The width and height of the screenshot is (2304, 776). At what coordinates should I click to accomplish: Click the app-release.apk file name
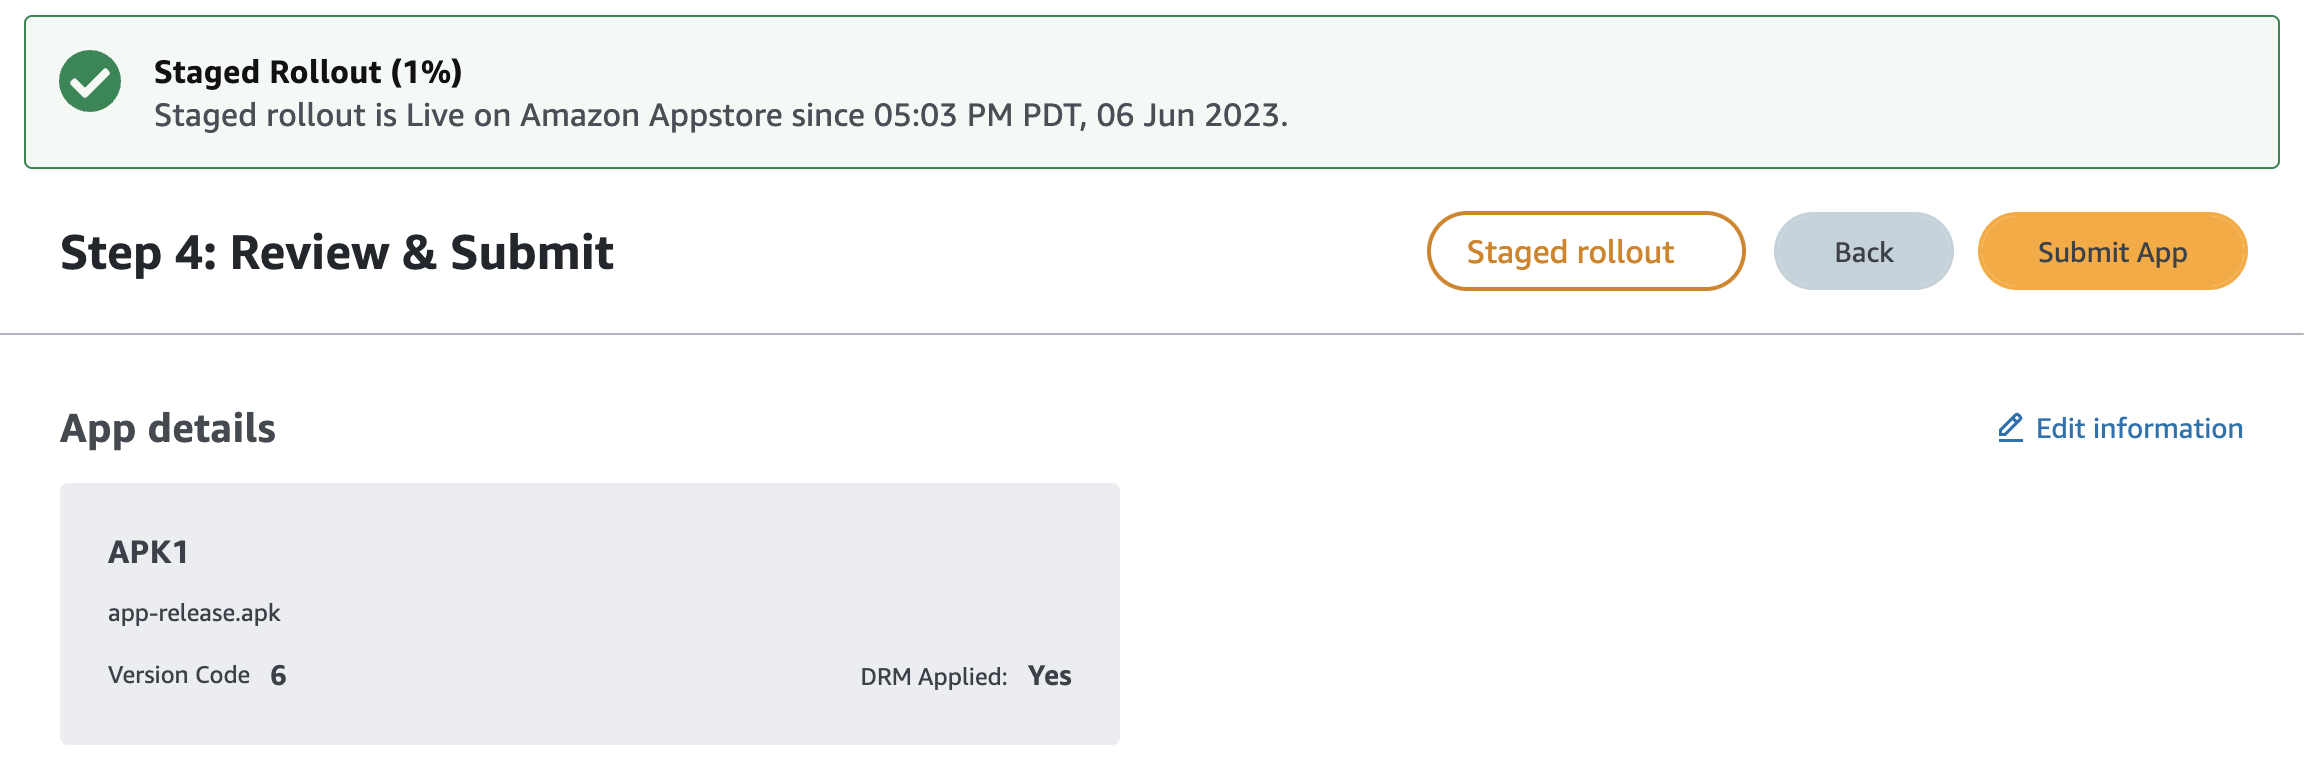point(194,613)
